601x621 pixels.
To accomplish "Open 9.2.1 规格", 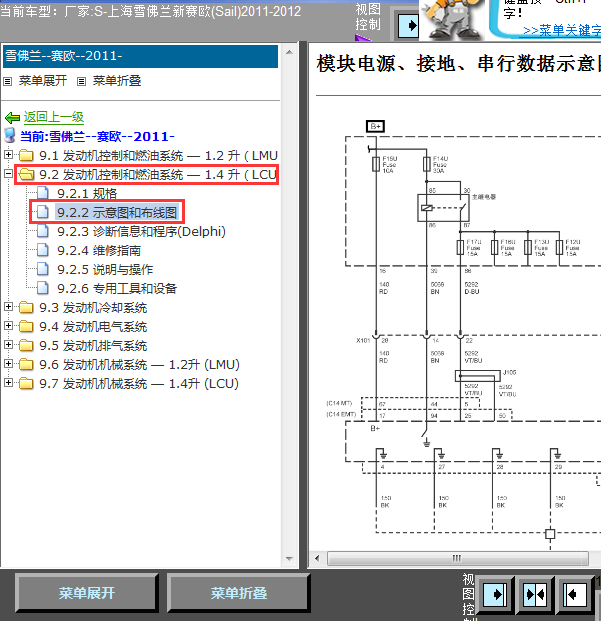I will tap(87, 194).
